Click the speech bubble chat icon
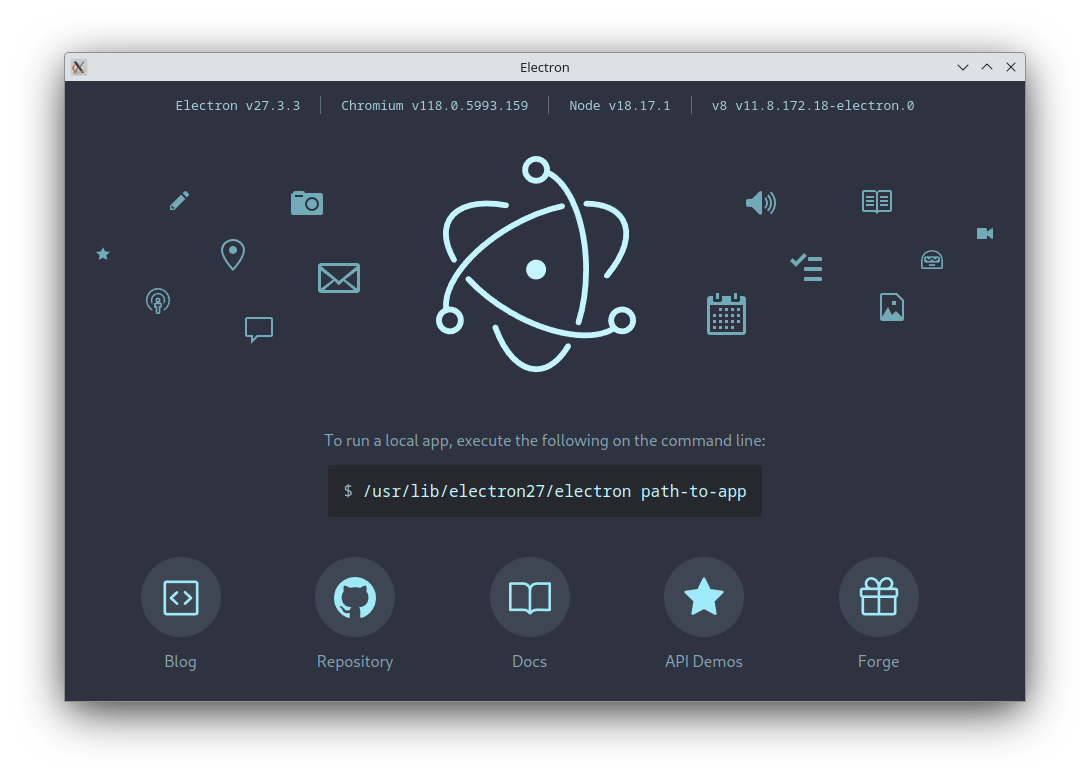 pyautogui.click(x=259, y=329)
